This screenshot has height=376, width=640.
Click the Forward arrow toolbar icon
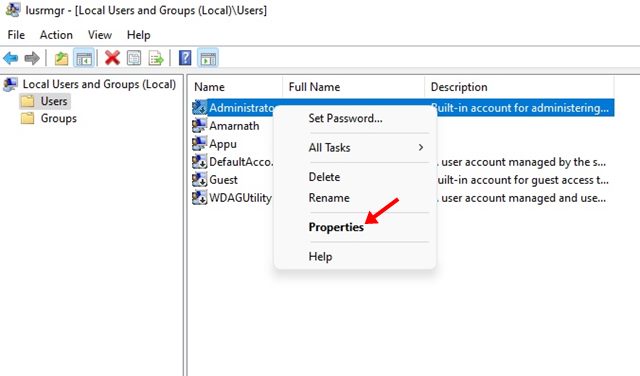pos(32,58)
